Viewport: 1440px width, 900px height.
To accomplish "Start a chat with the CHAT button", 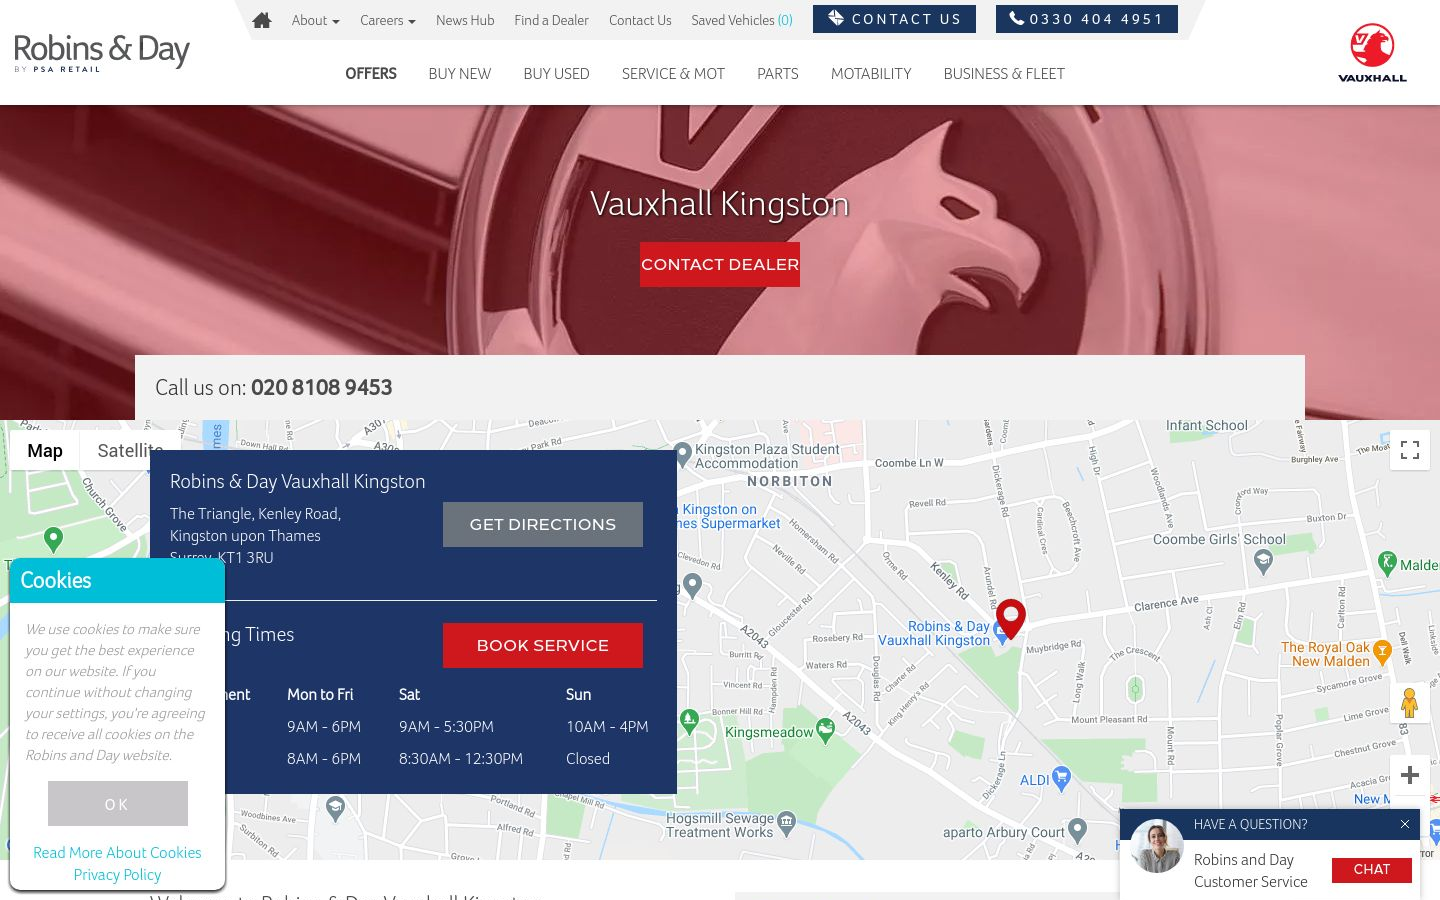I will (x=1372, y=870).
